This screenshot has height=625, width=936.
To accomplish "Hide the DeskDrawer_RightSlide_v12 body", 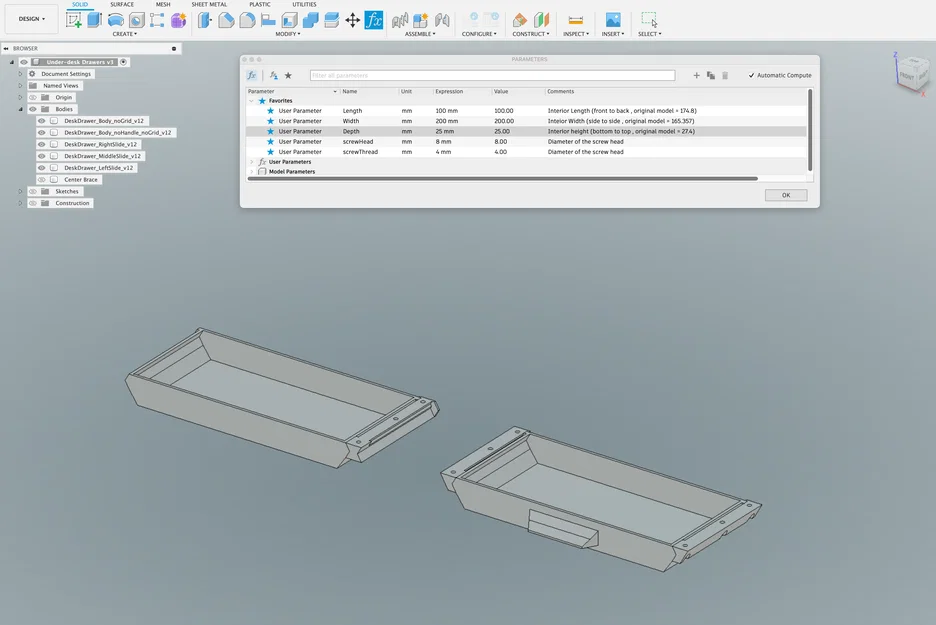I will click(x=42, y=145).
